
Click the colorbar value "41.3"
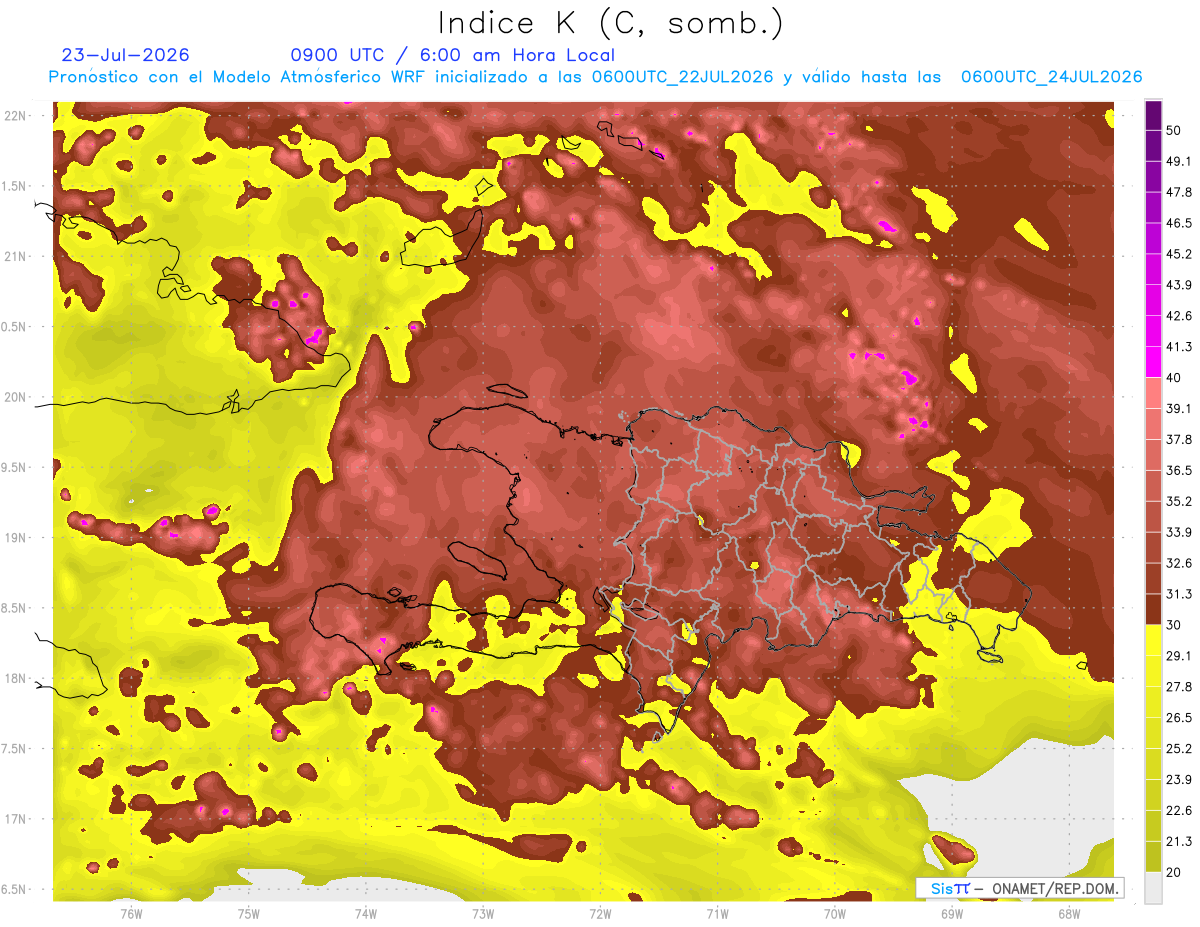(1180, 347)
